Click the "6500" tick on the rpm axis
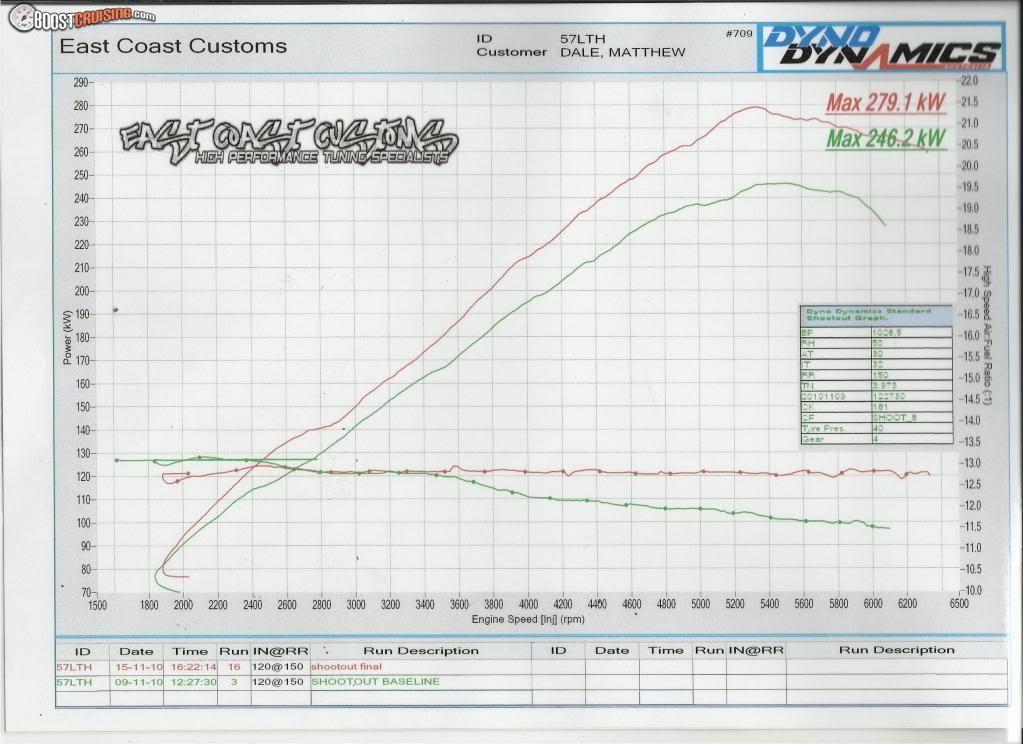Viewport: 1023px width, 744px height. (x=958, y=604)
